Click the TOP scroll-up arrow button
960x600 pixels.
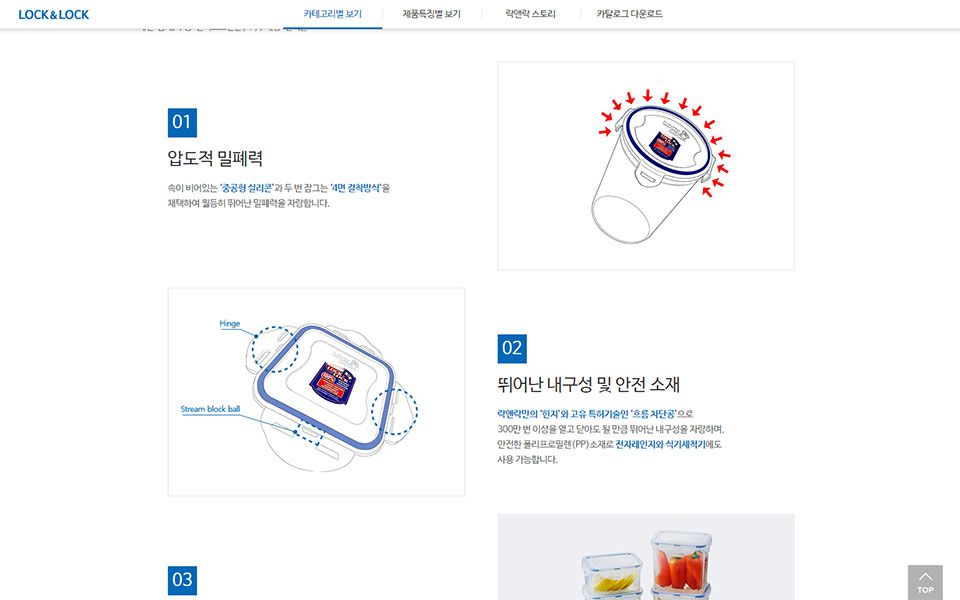(925, 582)
